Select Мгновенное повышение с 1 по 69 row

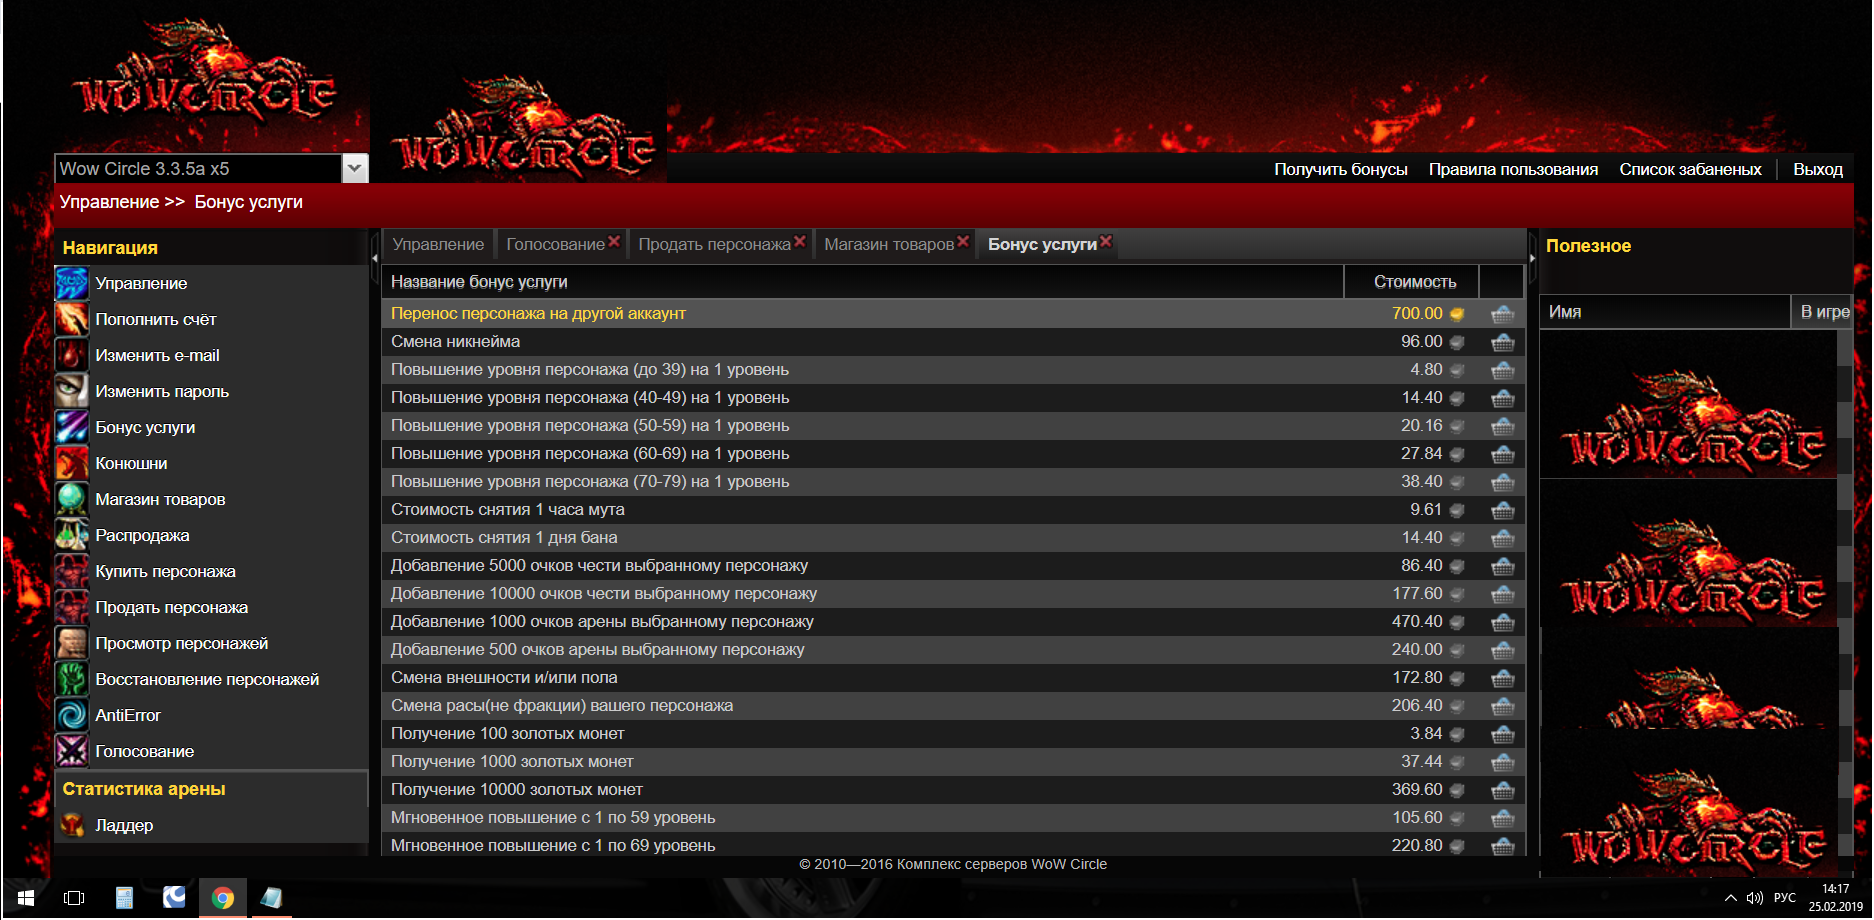[953, 846]
